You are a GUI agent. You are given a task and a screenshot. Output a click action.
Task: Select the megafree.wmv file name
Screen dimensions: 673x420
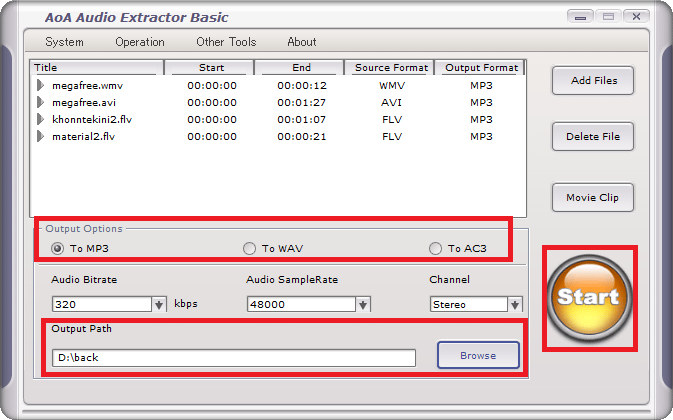click(88, 85)
